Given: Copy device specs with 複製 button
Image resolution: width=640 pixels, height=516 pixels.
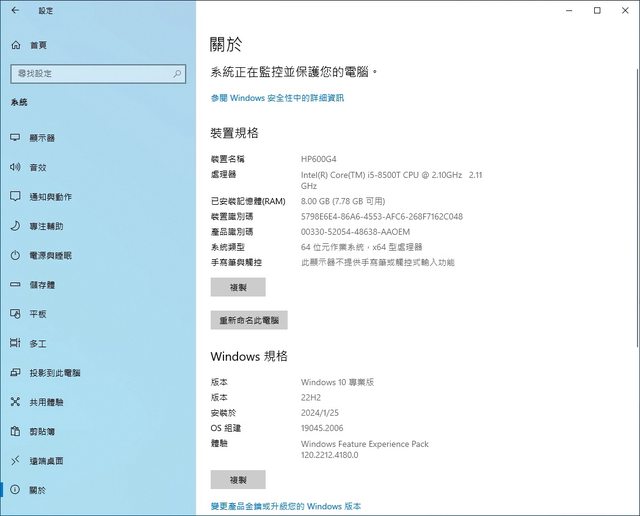Looking at the screenshot, I should point(238,287).
